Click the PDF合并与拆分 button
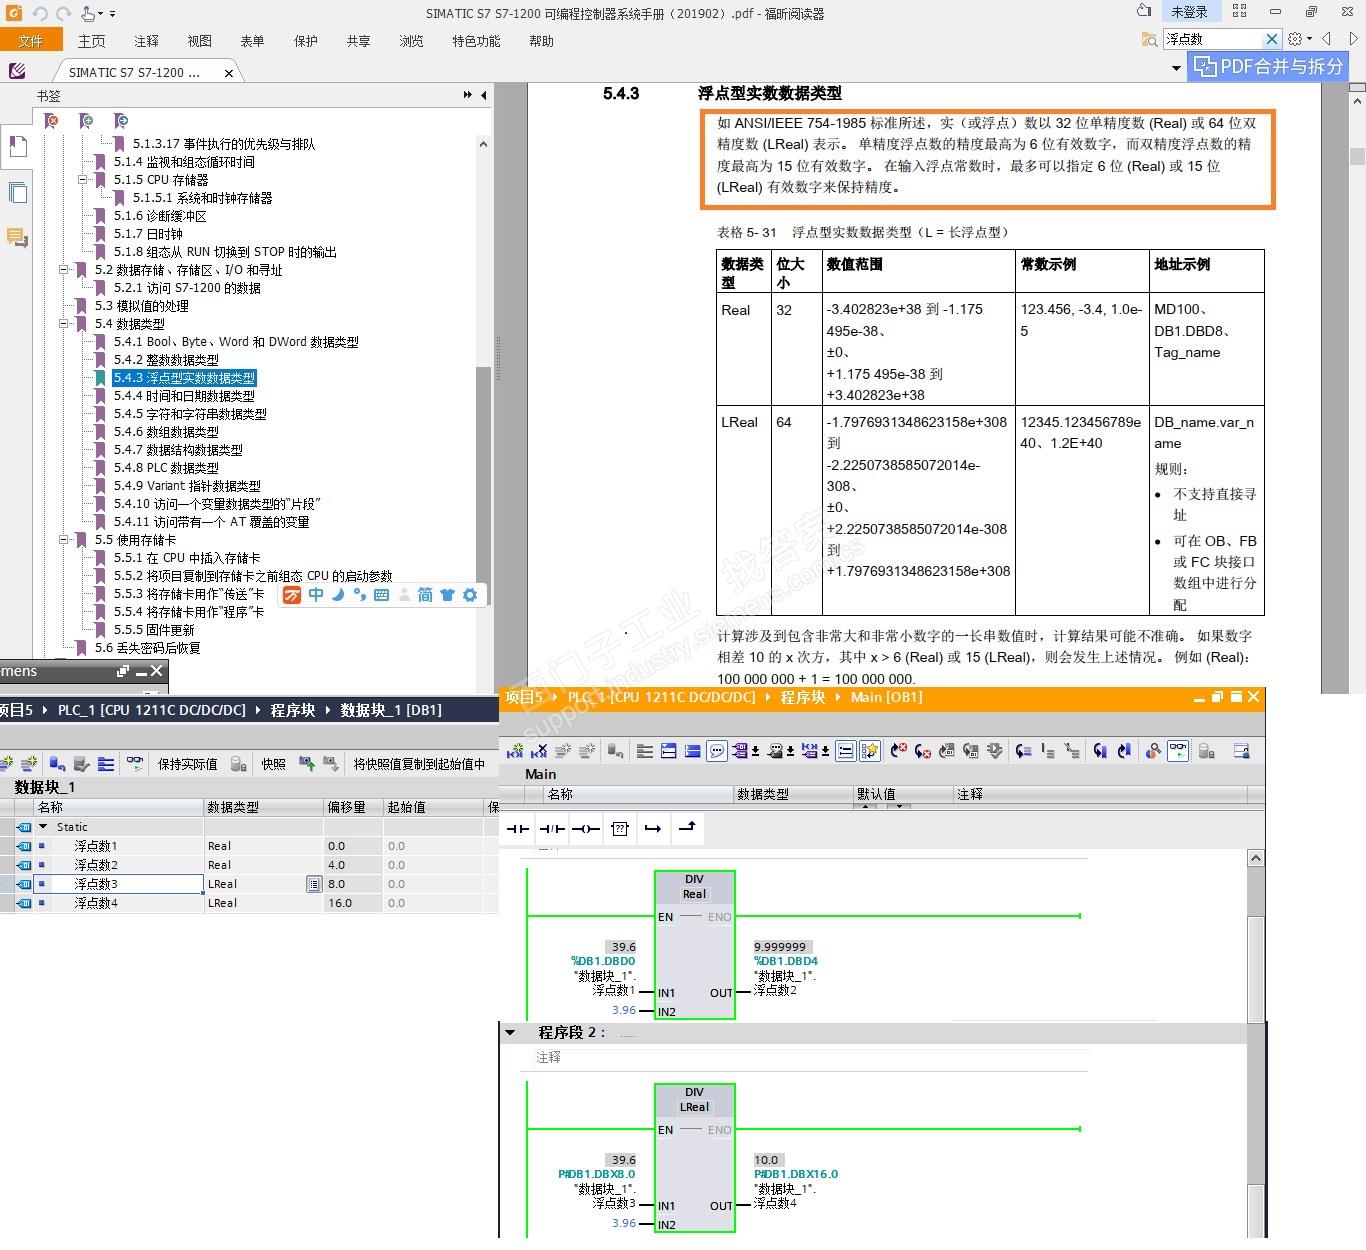The width and height of the screenshot is (1366, 1250). point(1268,67)
